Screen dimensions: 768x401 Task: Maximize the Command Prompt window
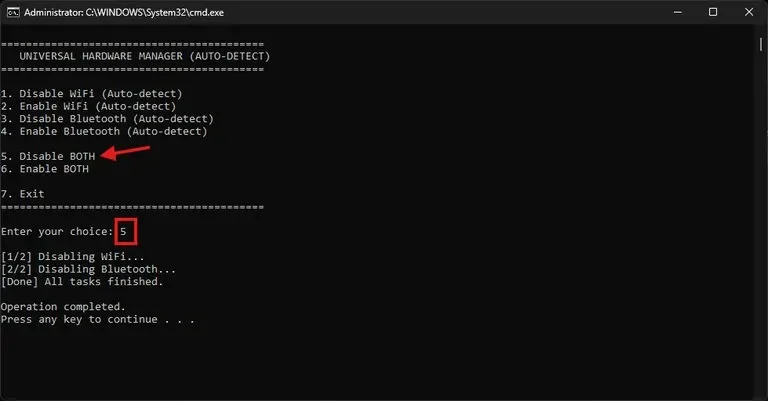(713, 12)
